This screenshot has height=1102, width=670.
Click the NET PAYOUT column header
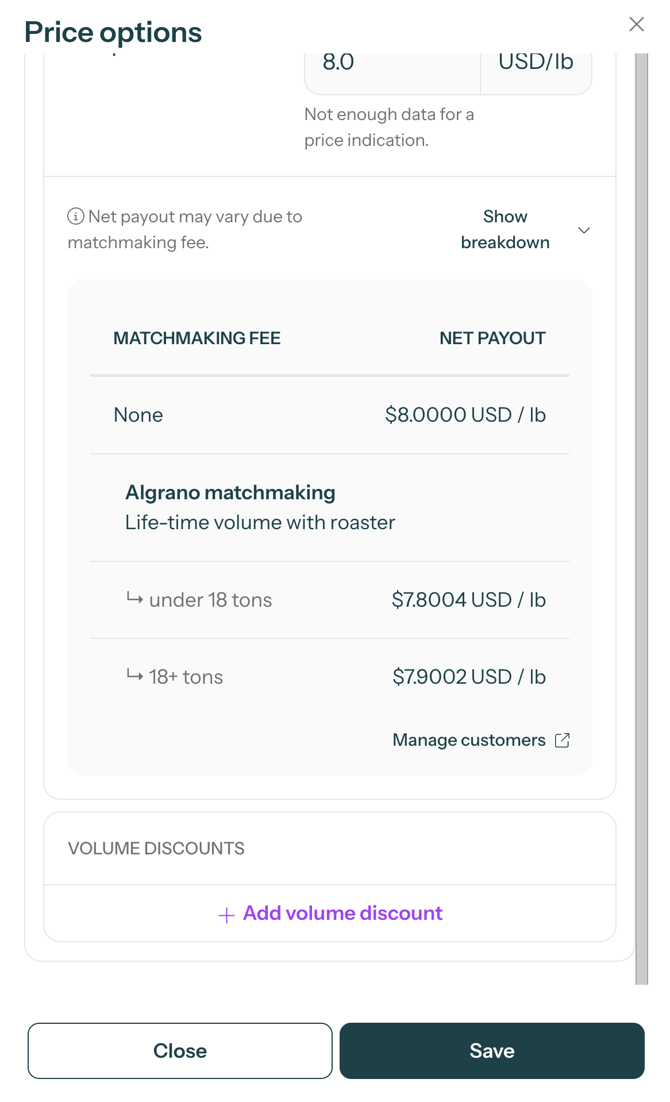tap(492, 338)
